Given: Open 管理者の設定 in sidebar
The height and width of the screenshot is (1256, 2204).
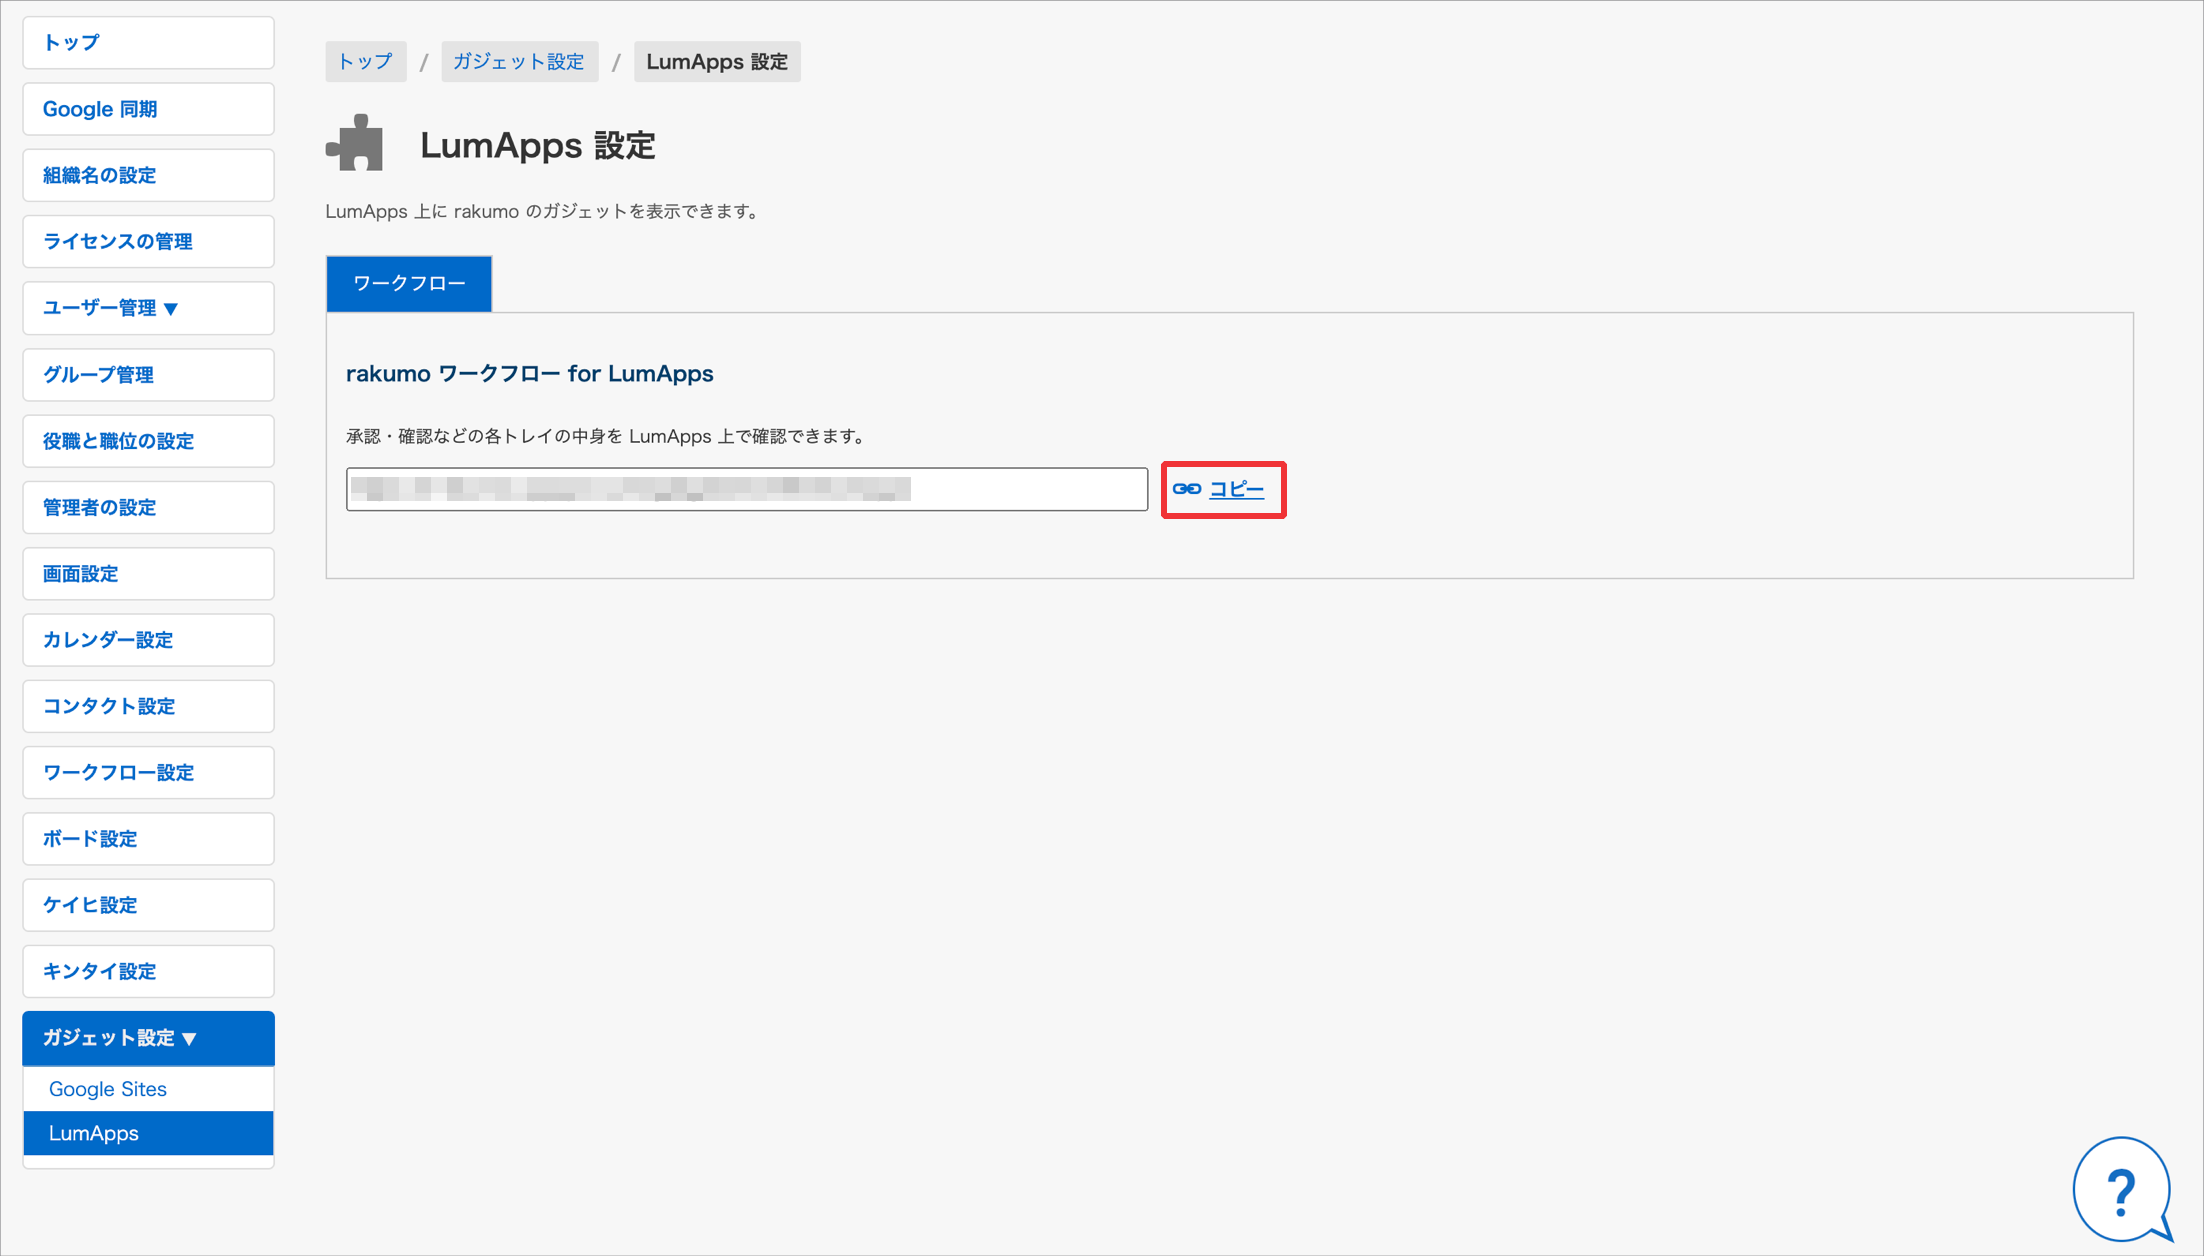Looking at the screenshot, I should [x=148, y=507].
